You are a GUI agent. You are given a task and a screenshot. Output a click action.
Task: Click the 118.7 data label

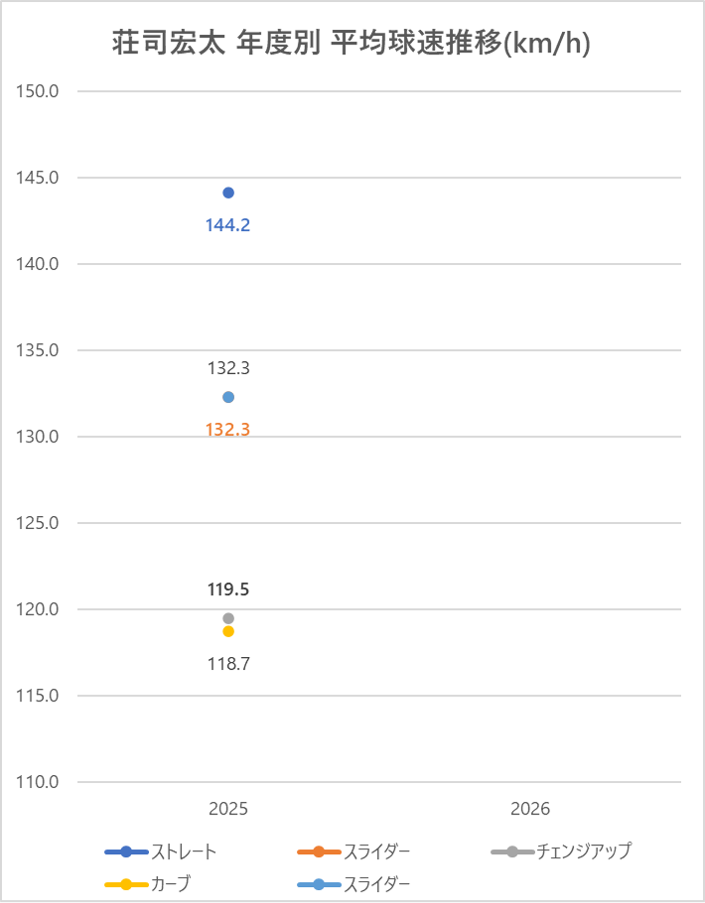click(228, 663)
